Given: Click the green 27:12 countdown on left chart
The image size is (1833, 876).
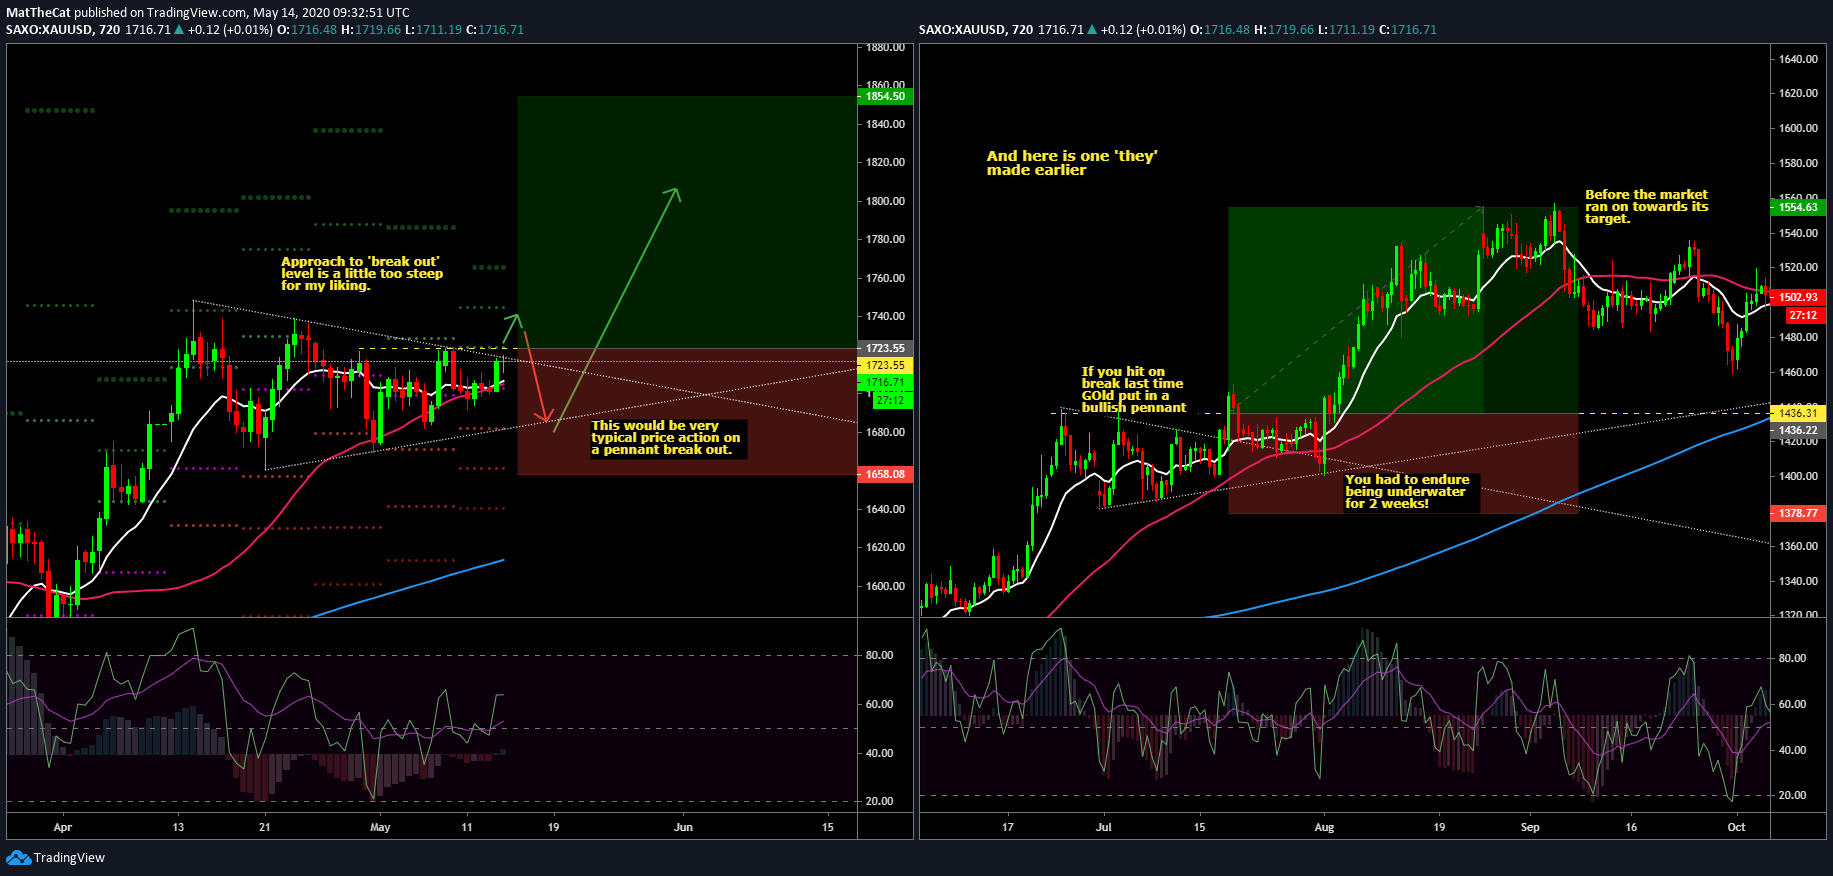Looking at the screenshot, I should 890,400.
